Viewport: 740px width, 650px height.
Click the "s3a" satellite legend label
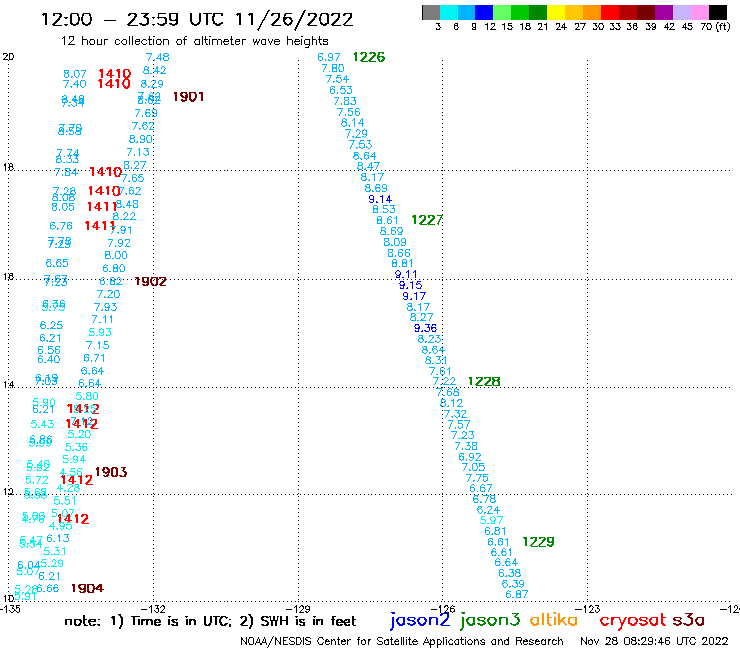688,620
